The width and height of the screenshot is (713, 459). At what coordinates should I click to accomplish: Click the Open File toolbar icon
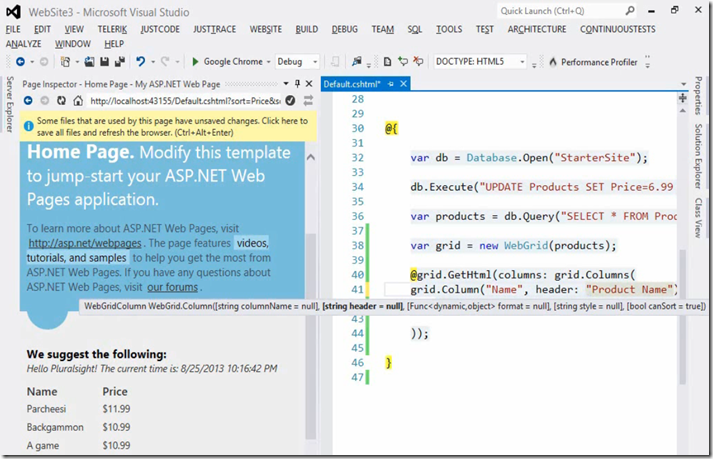[90, 61]
